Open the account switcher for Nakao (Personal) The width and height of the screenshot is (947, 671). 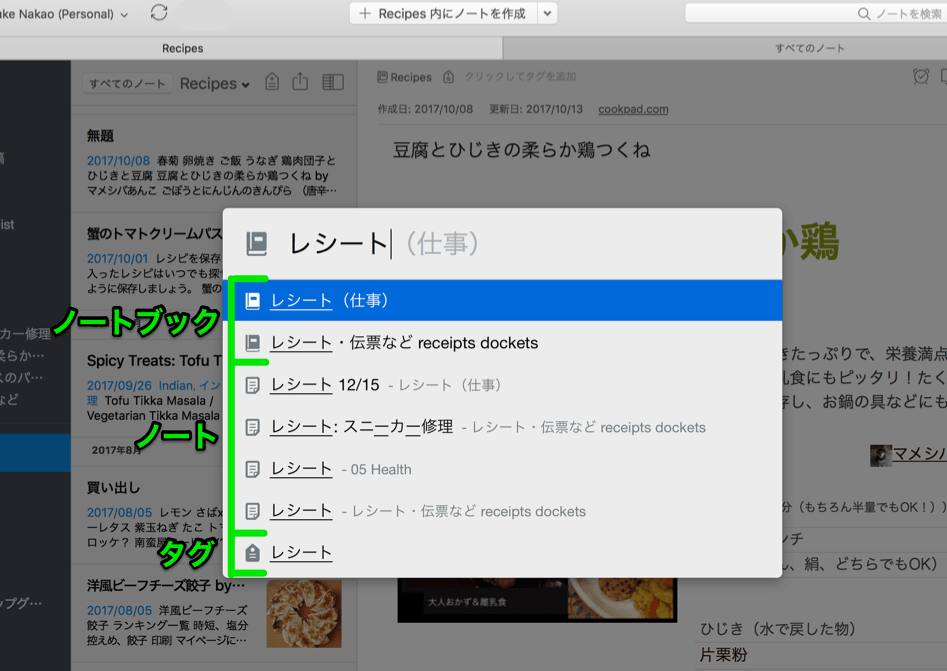click(x=64, y=14)
